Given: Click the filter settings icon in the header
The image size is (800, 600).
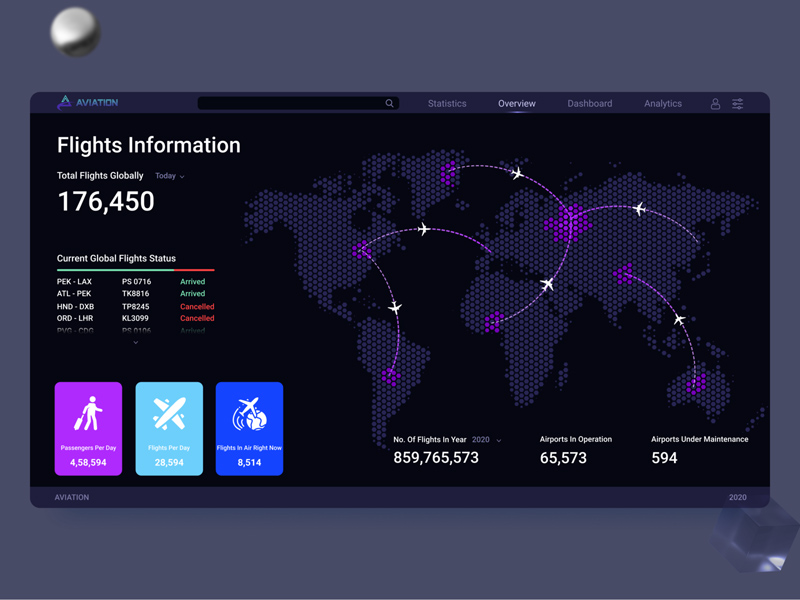Looking at the screenshot, I should (737, 103).
